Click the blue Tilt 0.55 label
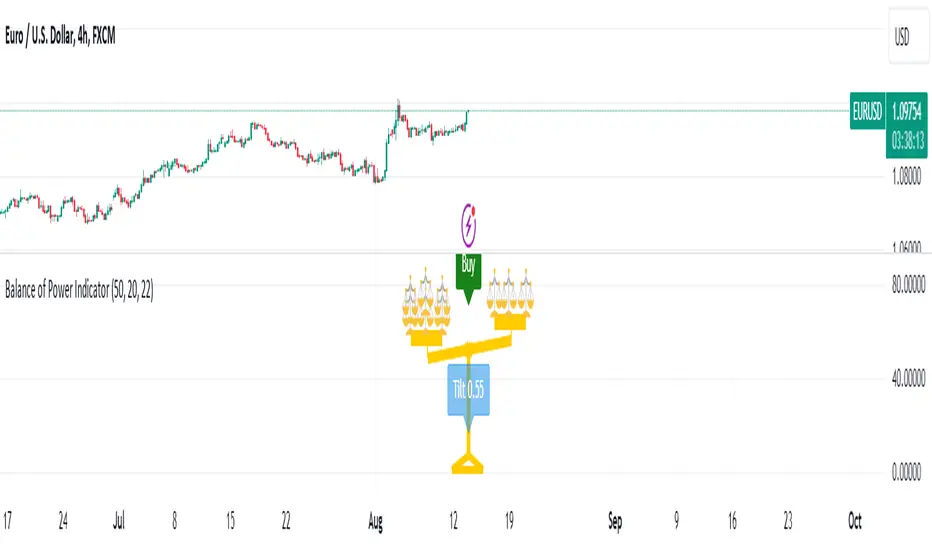 click(x=468, y=389)
